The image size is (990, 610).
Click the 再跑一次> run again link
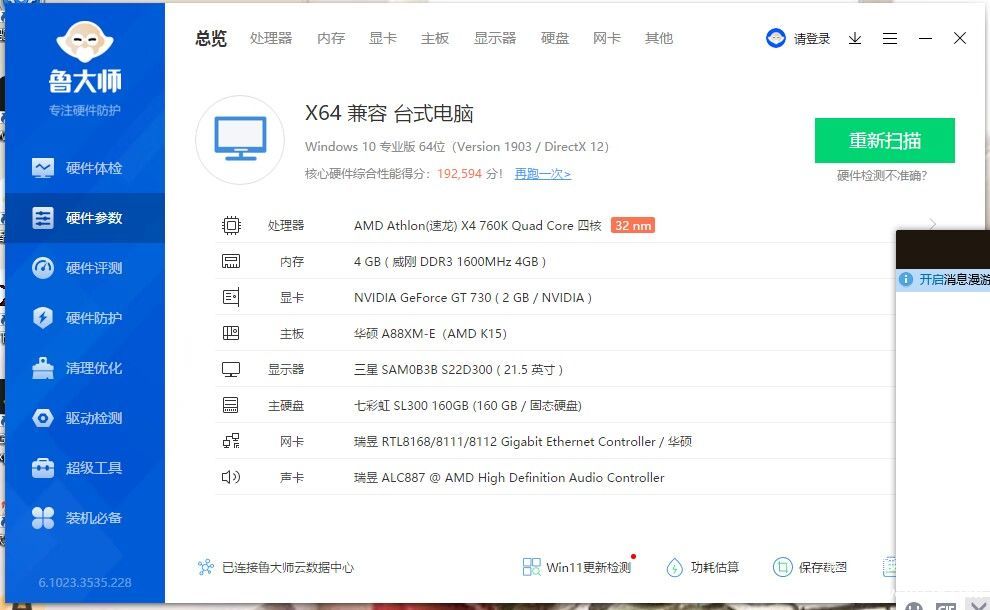pos(542,174)
